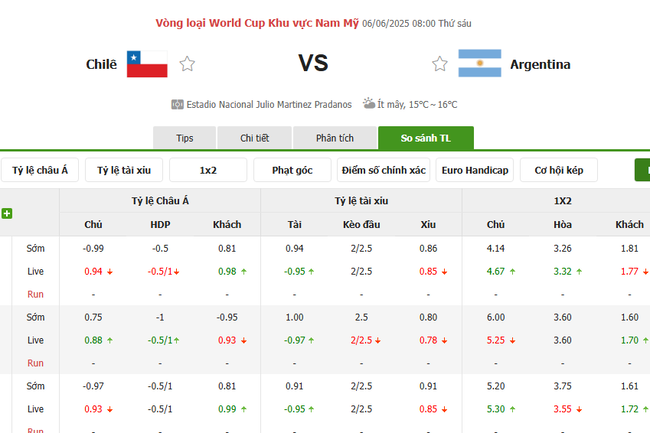Favorite Chile with the star icon
The width and height of the screenshot is (650, 433).
click(x=187, y=64)
